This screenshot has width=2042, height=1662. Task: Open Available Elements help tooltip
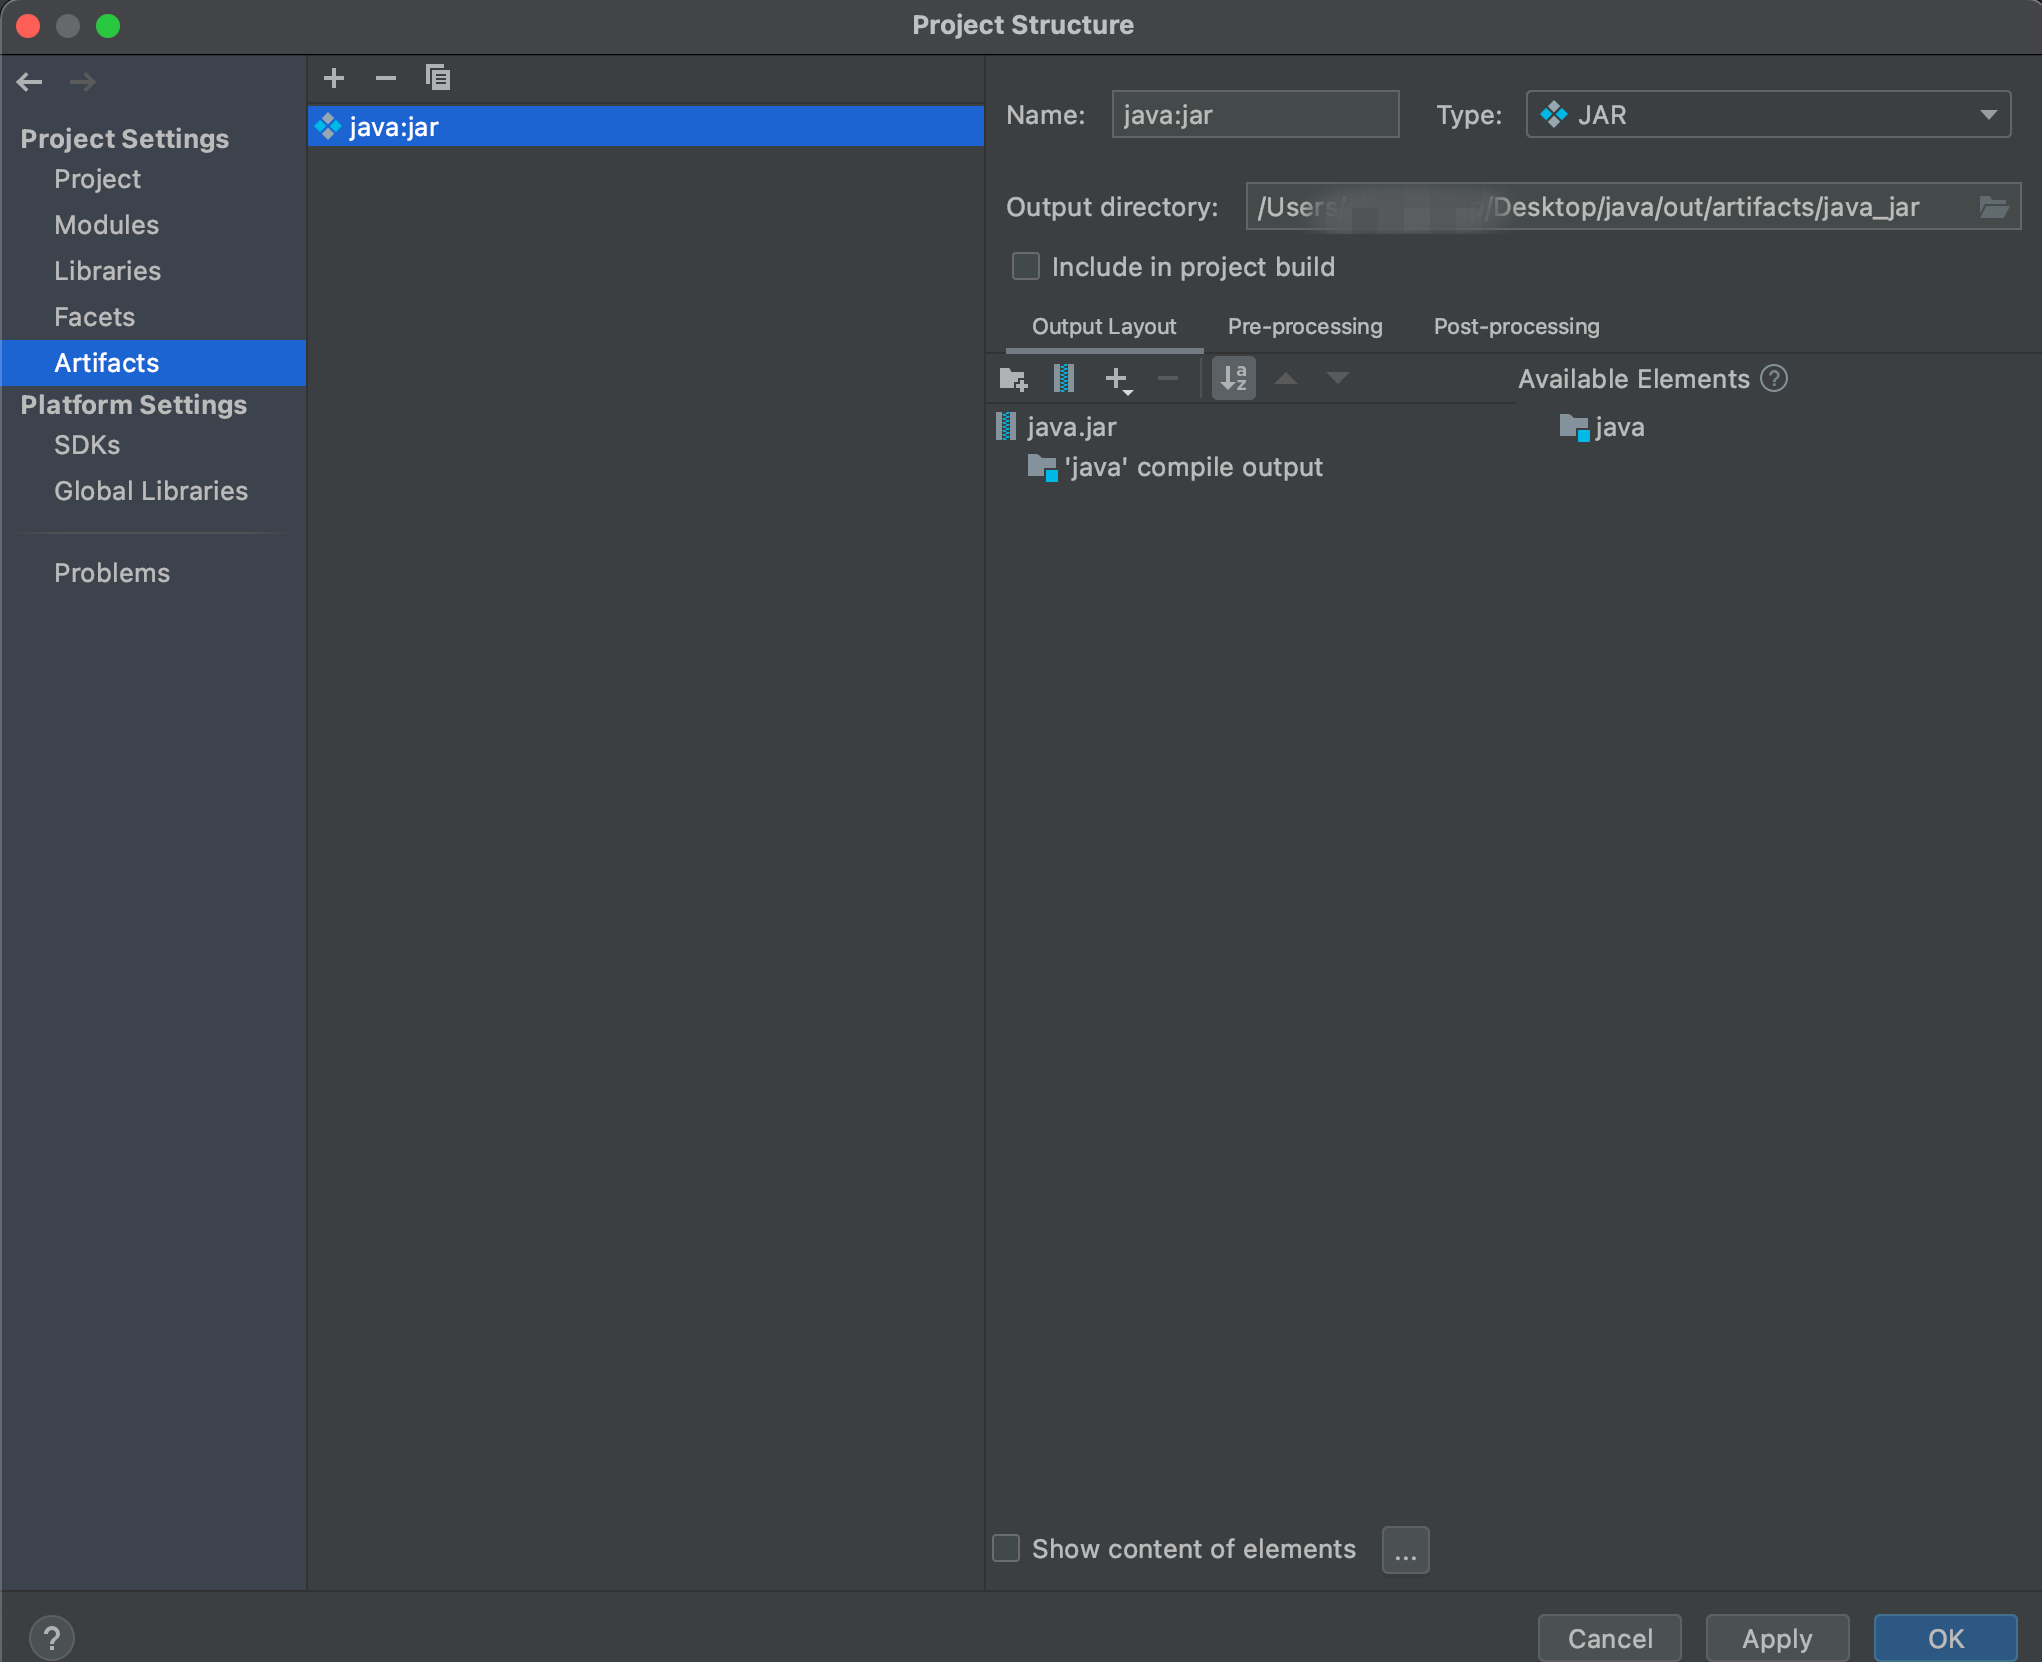pyautogui.click(x=1774, y=379)
